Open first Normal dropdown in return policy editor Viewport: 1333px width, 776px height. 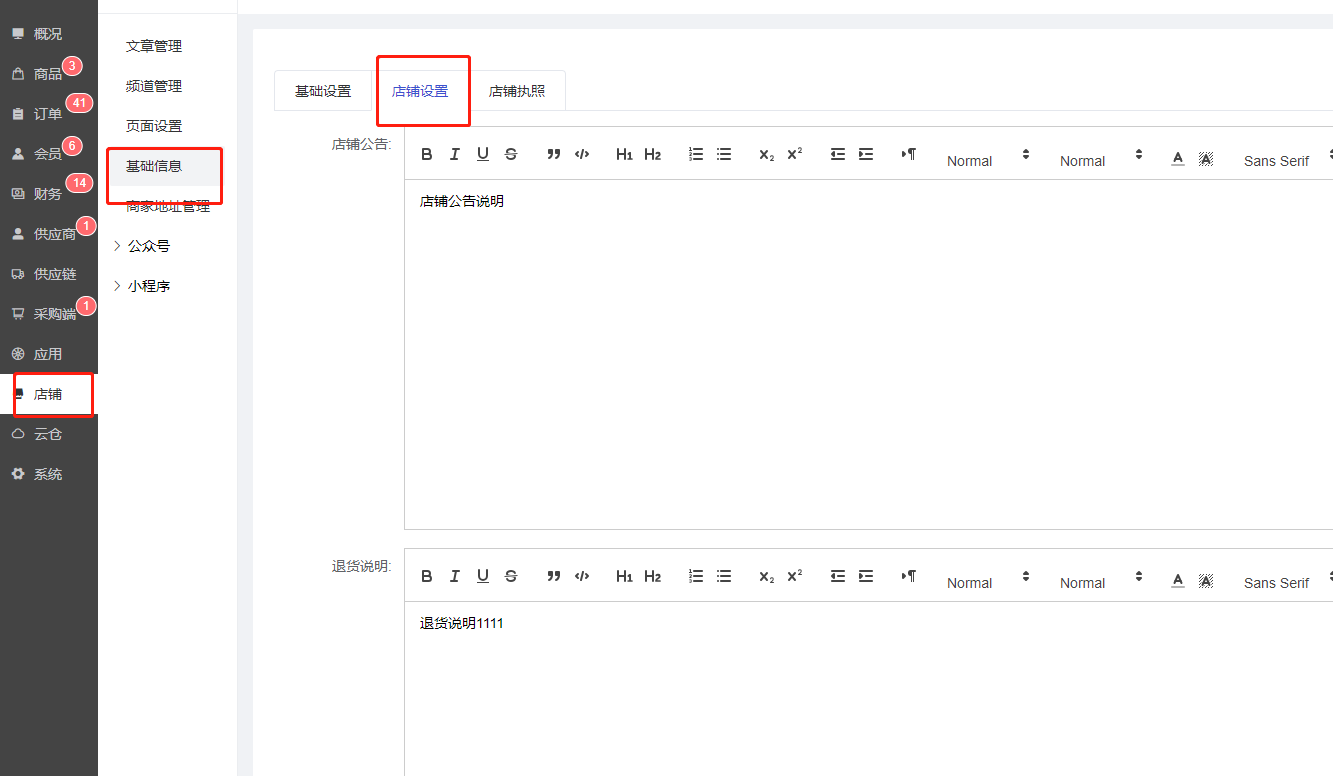pos(987,582)
